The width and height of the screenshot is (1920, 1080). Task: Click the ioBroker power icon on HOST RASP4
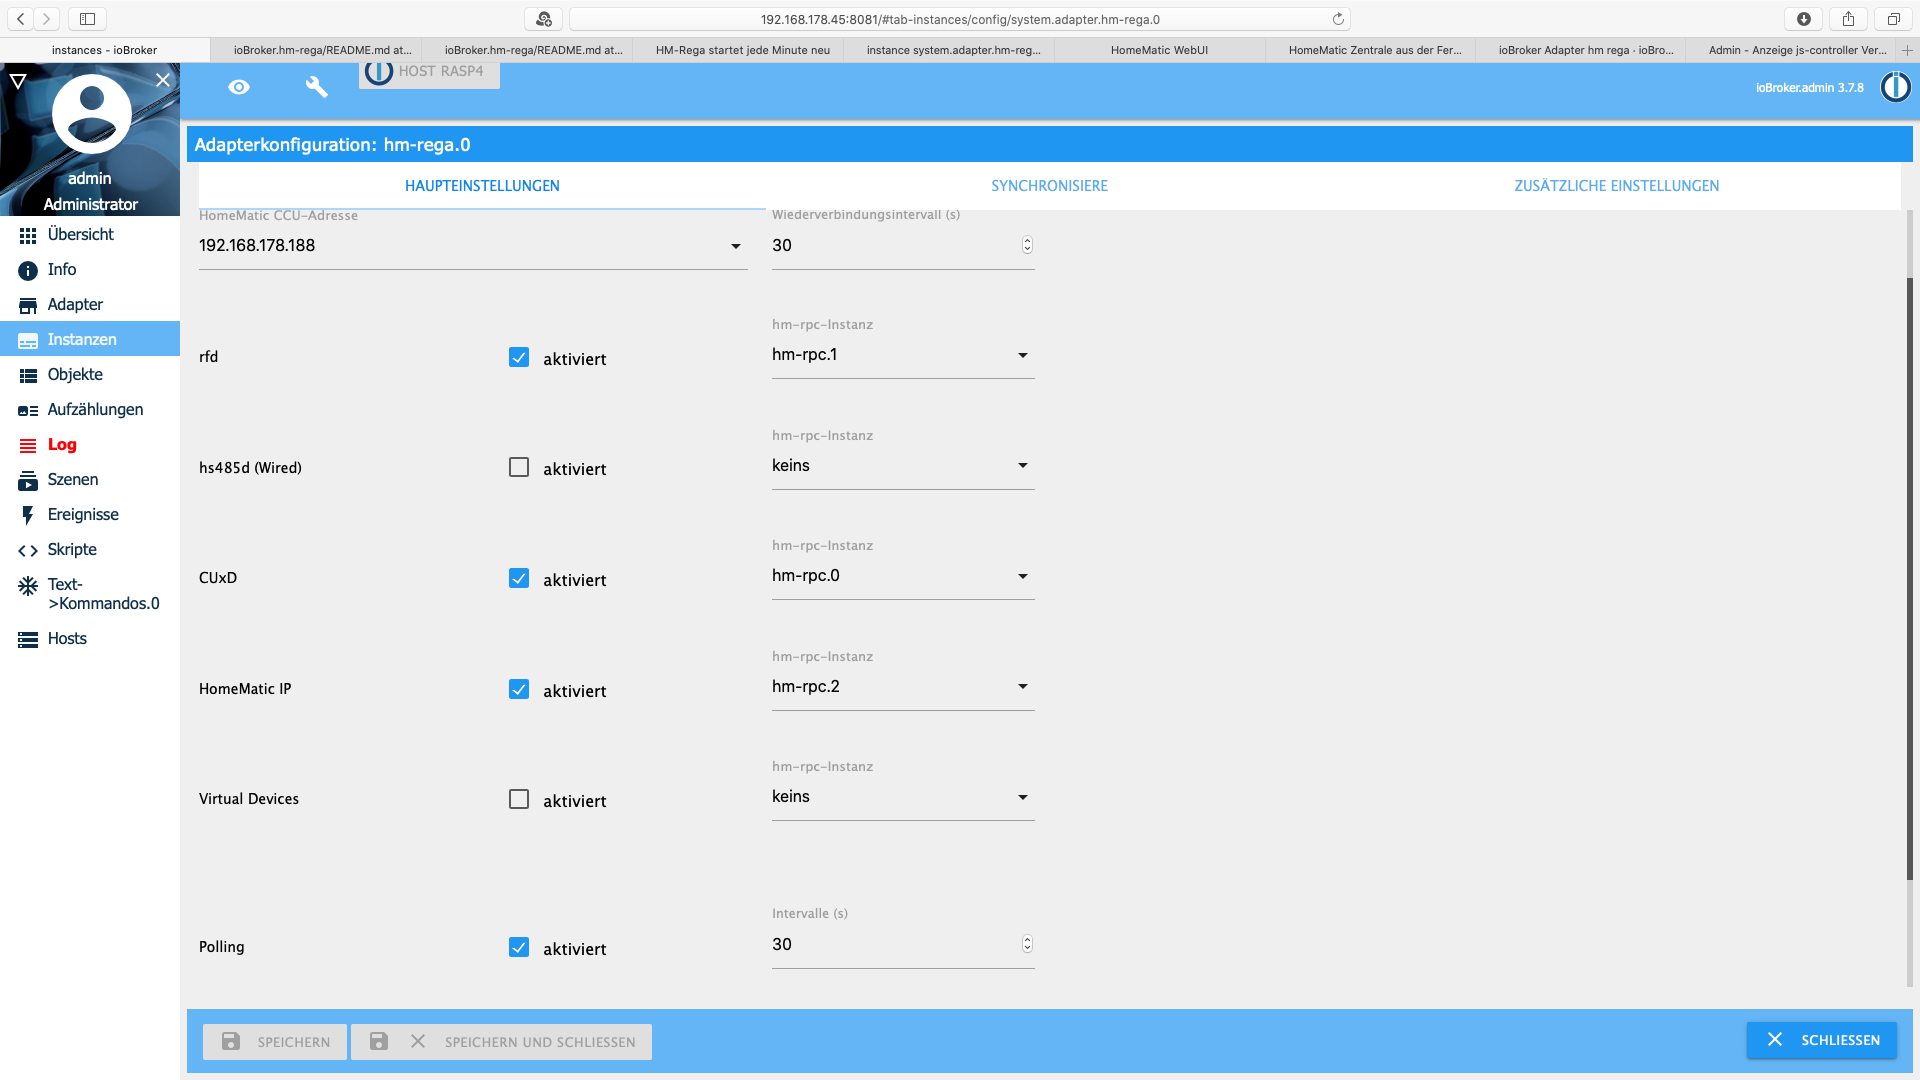(379, 72)
